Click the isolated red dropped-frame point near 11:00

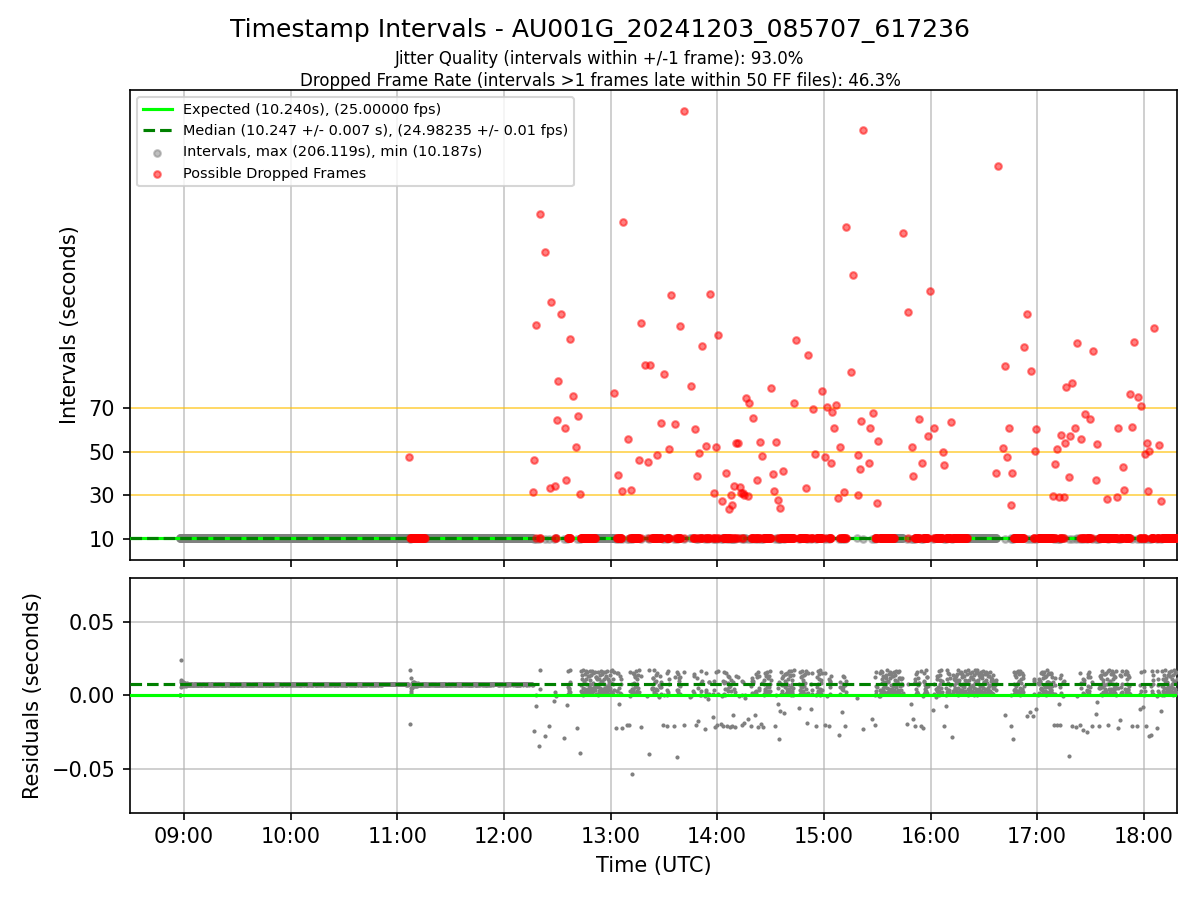[409, 457]
